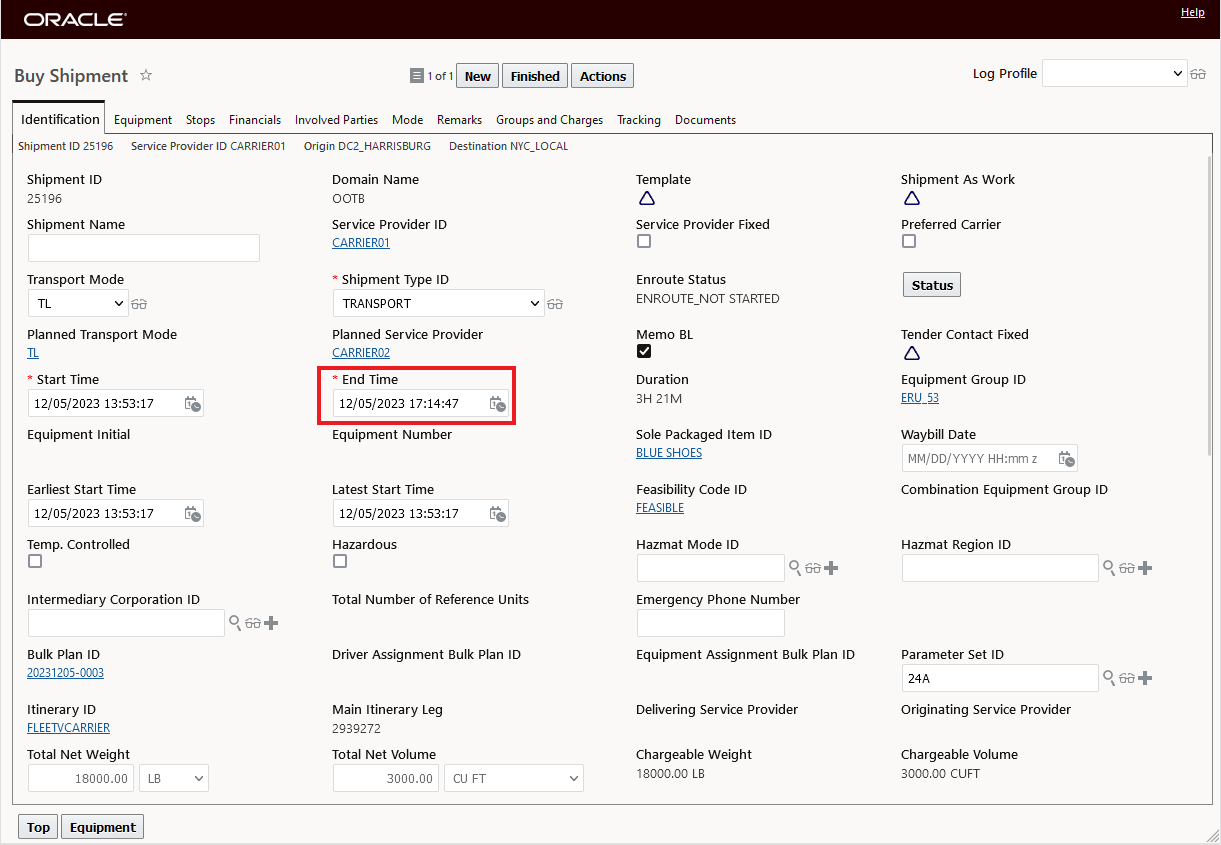Image resolution: width=1221 pixels, height=845 pixels.
Task: Switch to the Involved Parties tab
Action: point(336,120)
